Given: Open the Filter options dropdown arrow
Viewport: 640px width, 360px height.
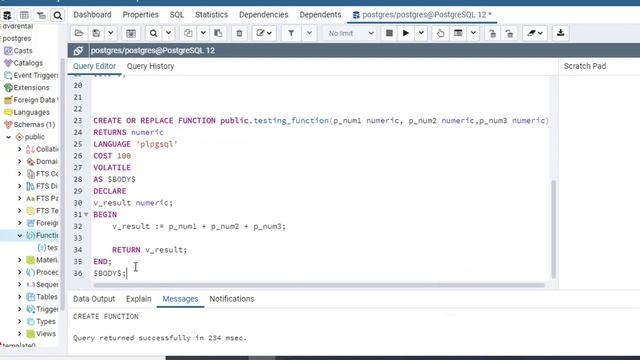Looking at the screenshot, I should (309, 33).
